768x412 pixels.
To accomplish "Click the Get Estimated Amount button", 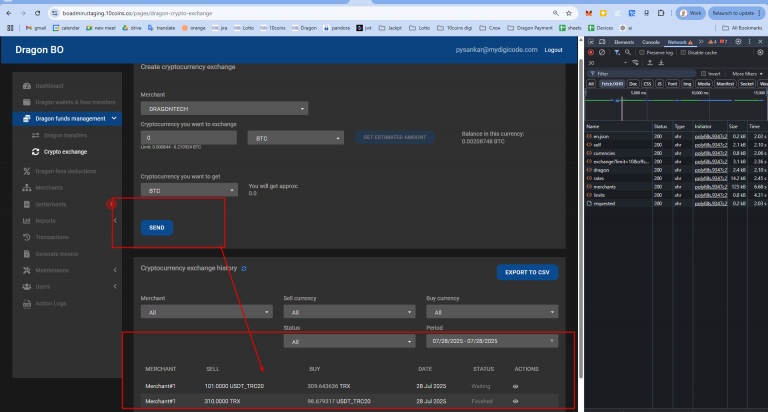I will click(x=394, y=137).
